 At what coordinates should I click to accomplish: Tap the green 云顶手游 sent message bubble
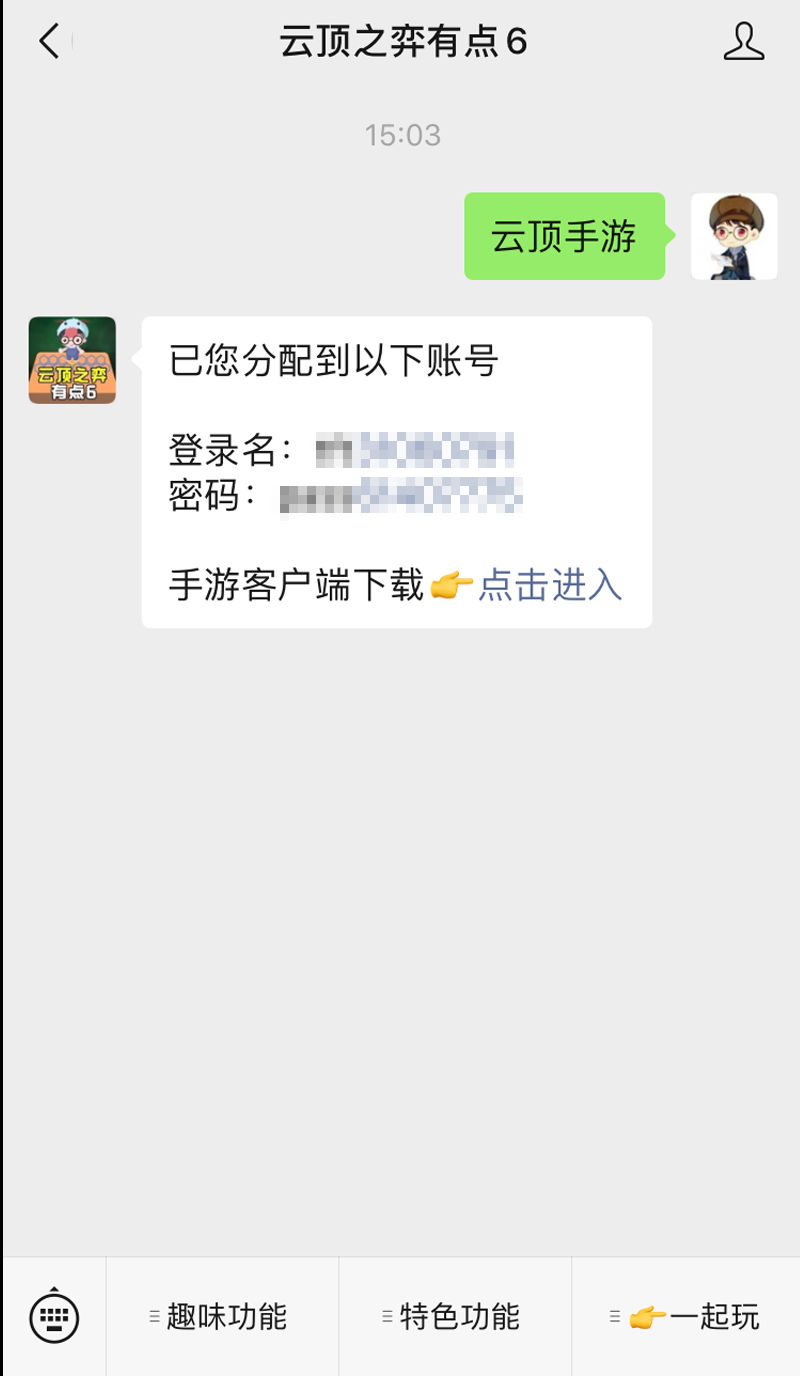(564, 236)
